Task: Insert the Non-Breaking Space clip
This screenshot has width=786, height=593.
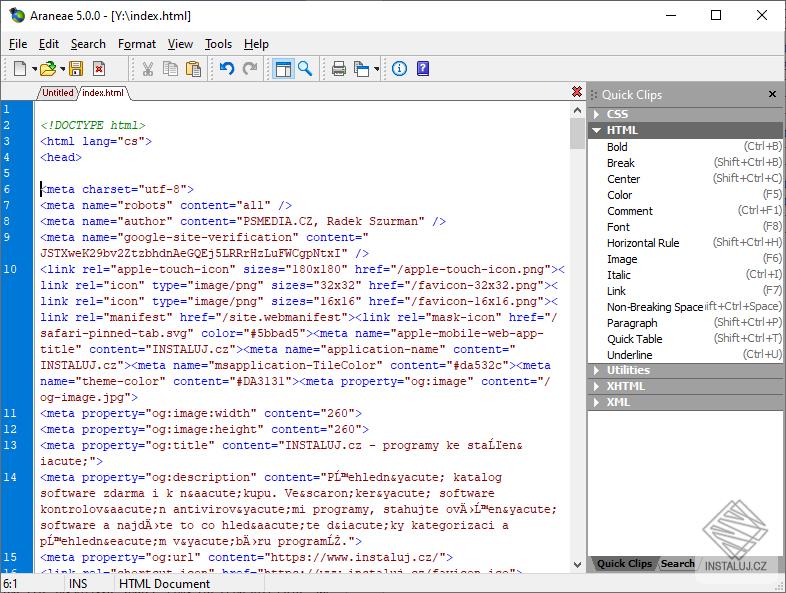Action: point(654,307)
